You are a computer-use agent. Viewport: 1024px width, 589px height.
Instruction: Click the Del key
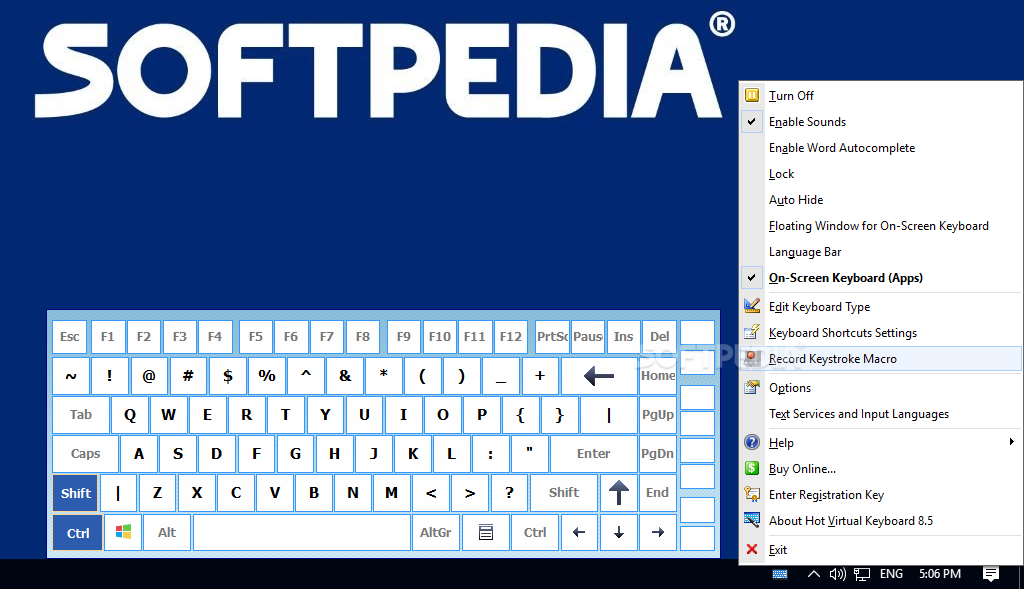coord(659,336)
